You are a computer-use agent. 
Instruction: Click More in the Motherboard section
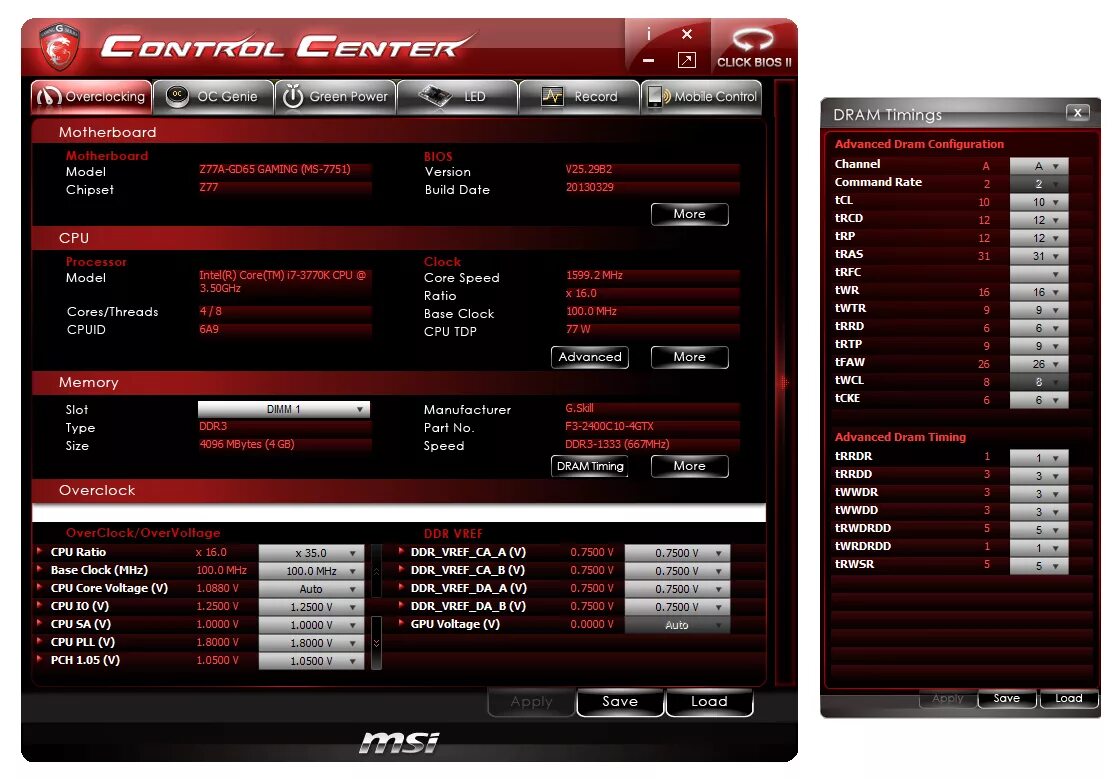coord(690,214)
